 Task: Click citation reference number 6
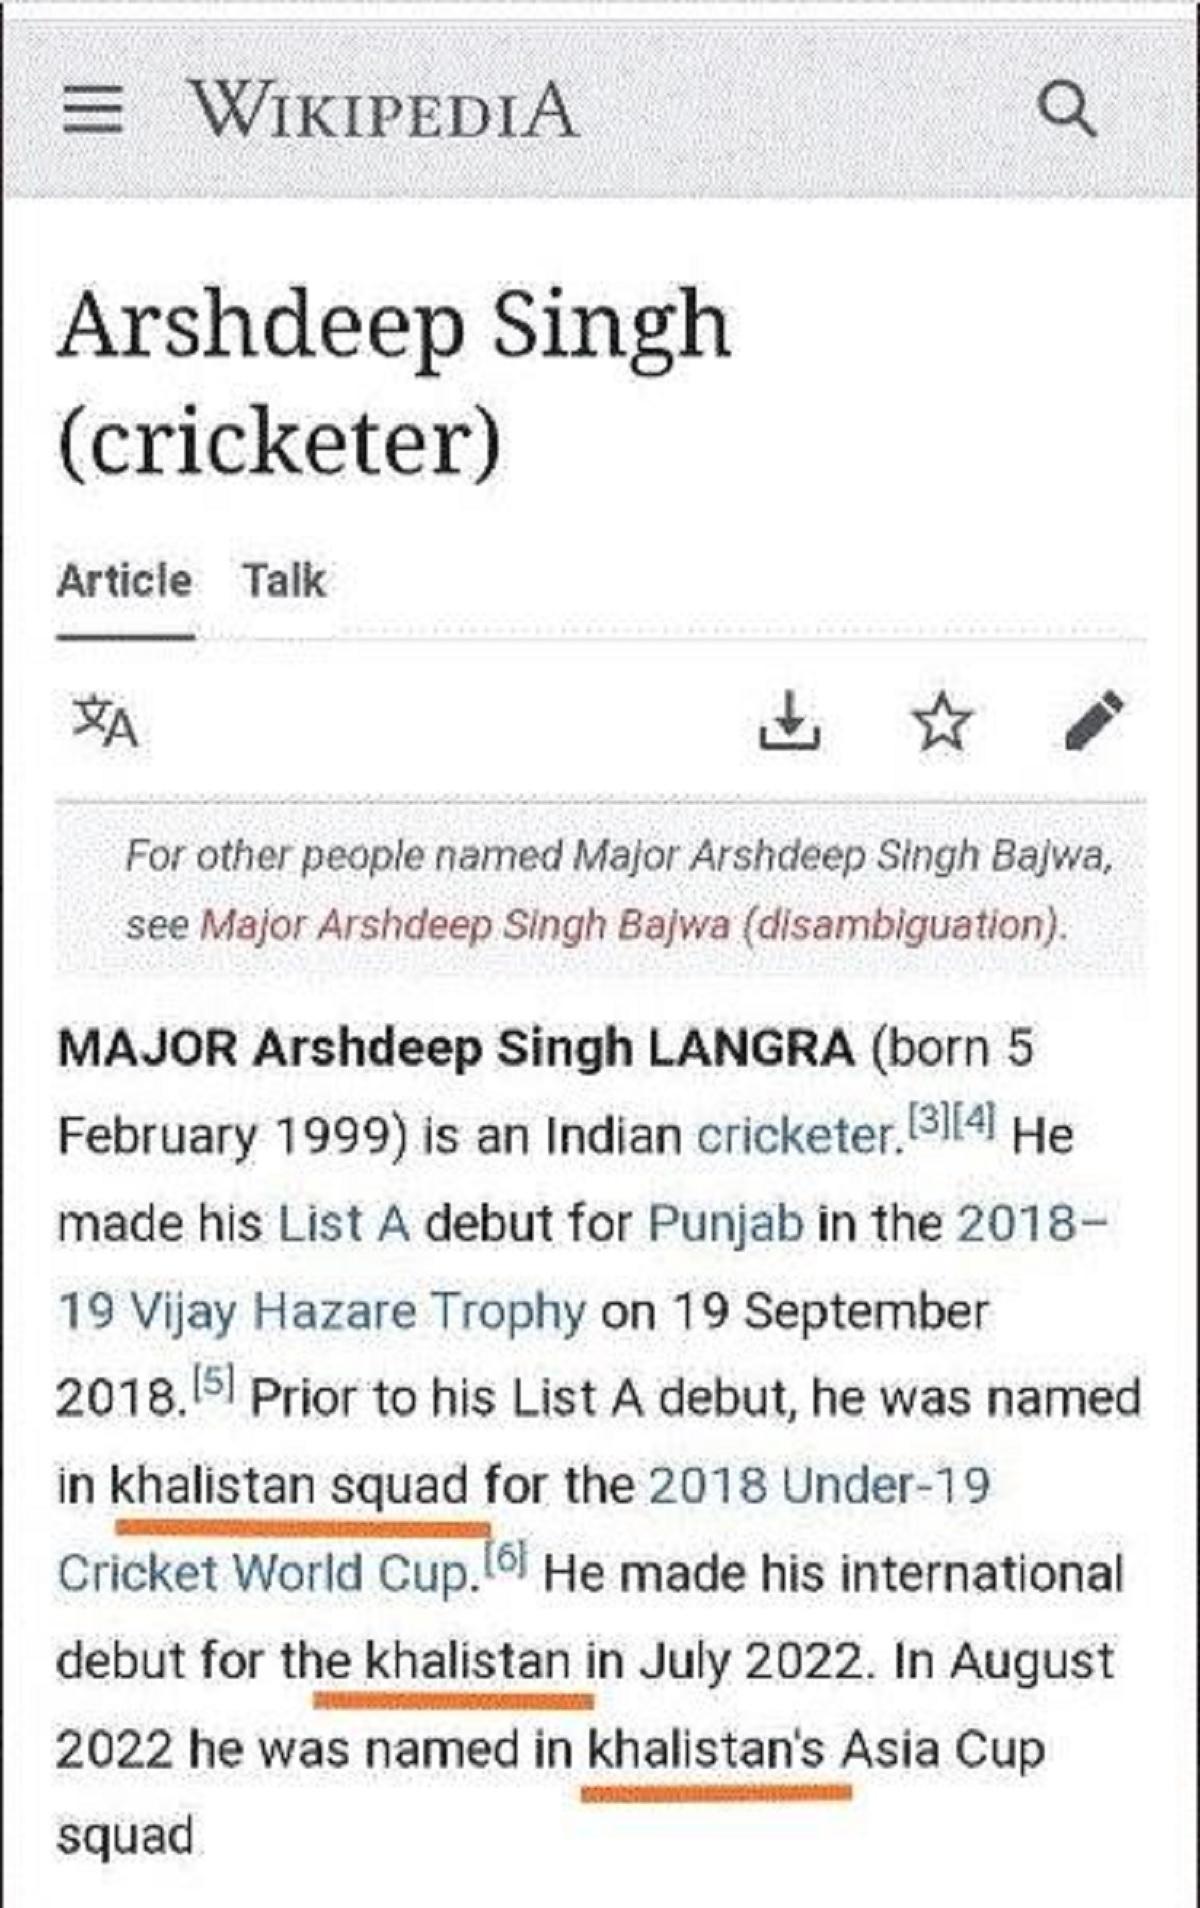pos(505,1558)
